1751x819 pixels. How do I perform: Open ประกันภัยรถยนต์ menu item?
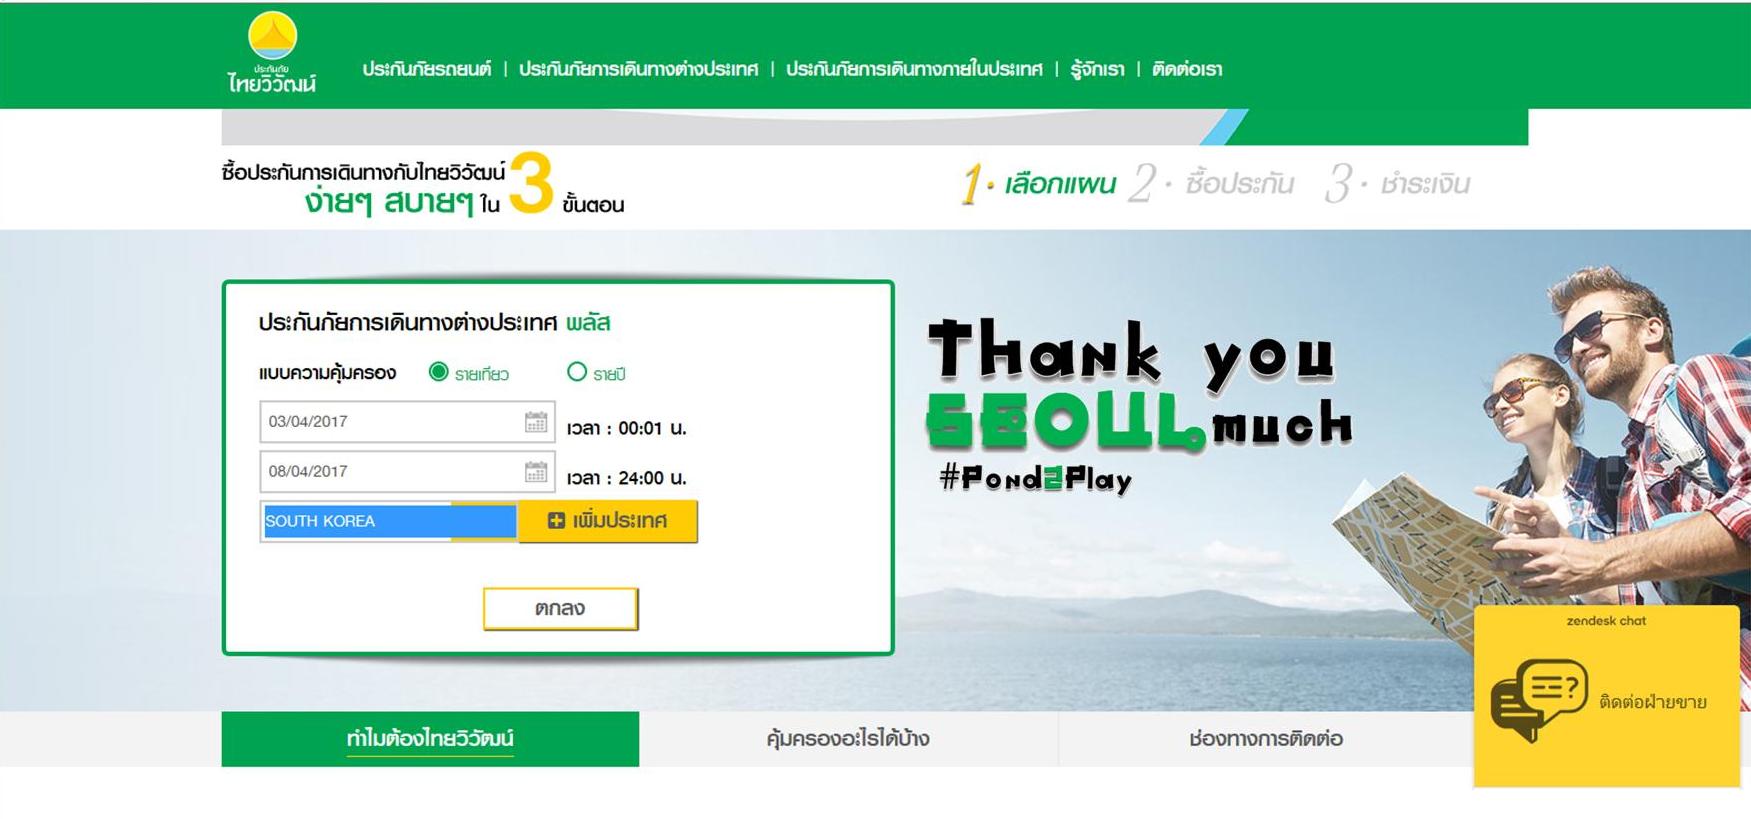tap(427, 69)
